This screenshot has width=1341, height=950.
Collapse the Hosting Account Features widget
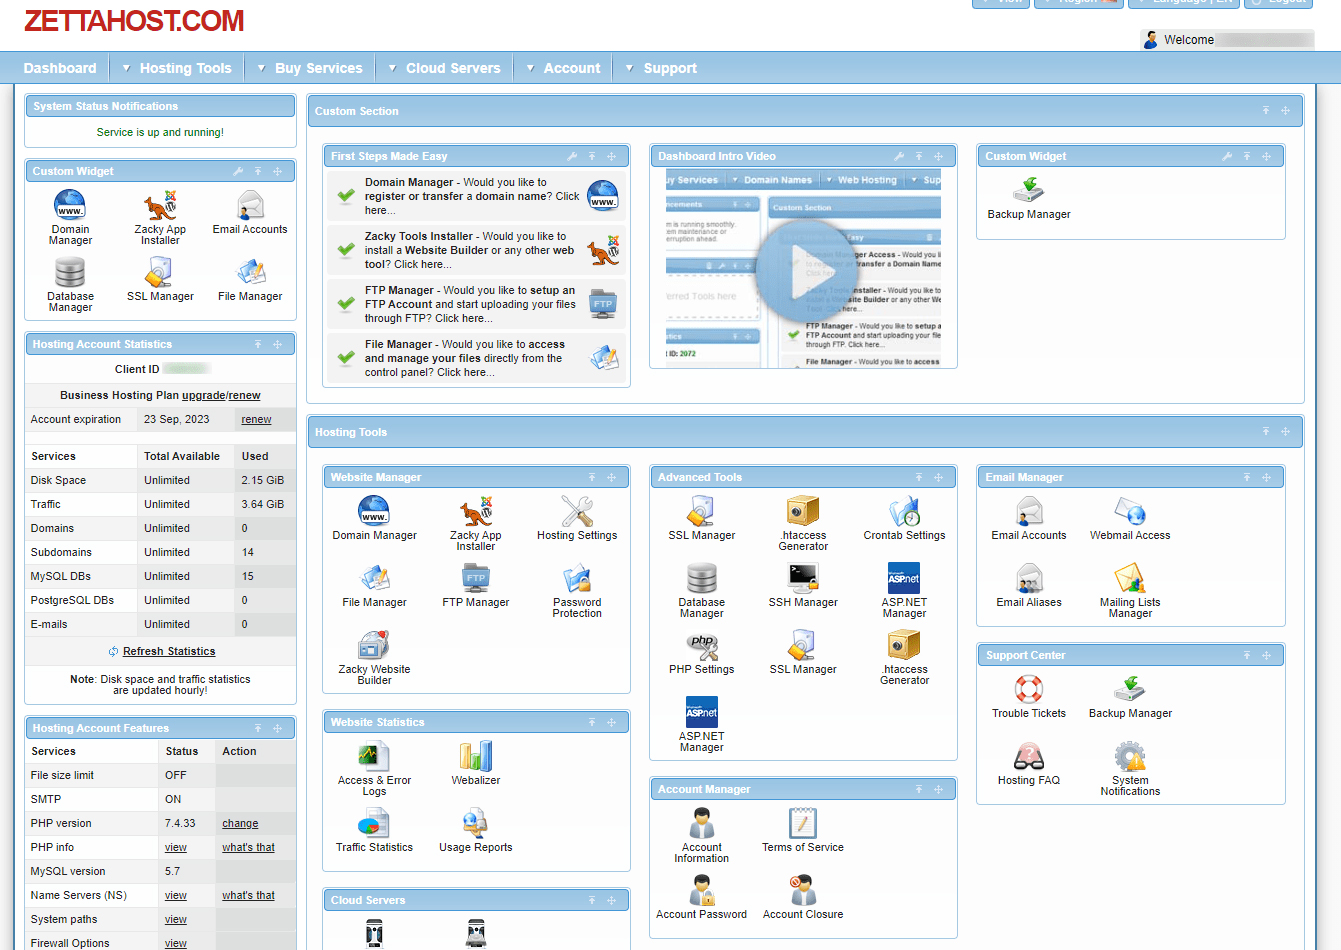click(258, 729)
